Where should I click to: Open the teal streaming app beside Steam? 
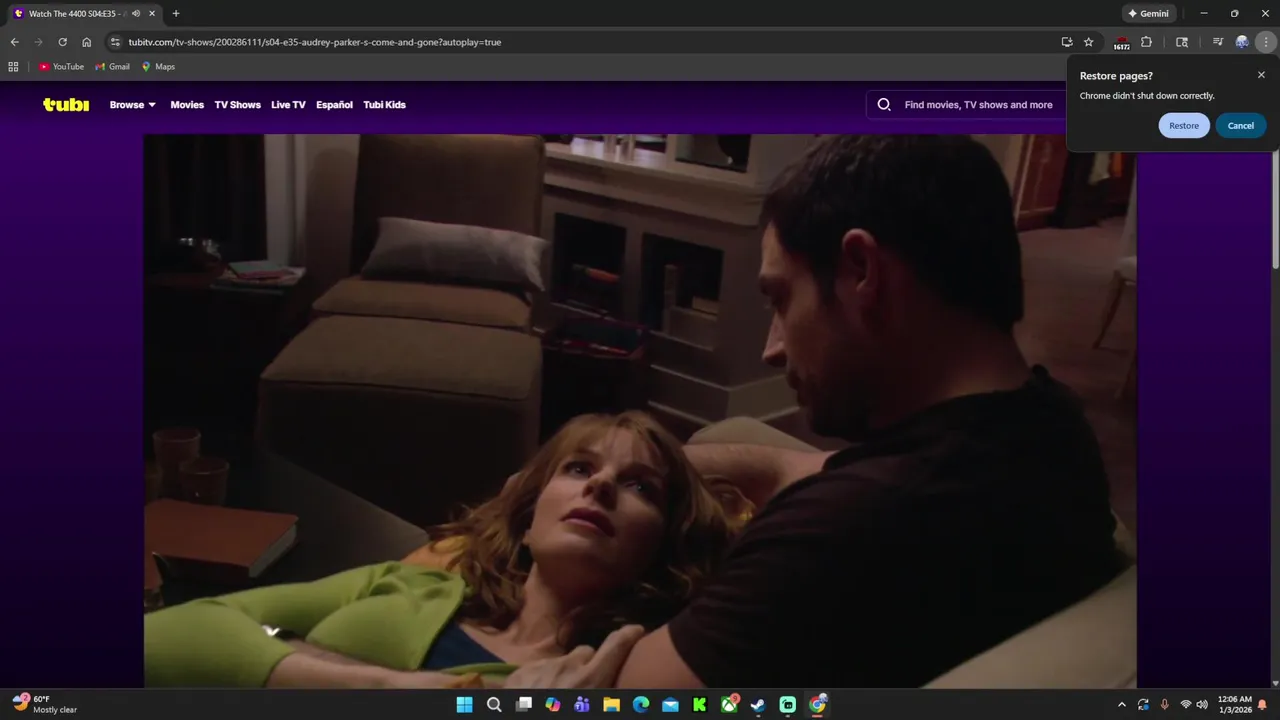[x=788, y=705]
